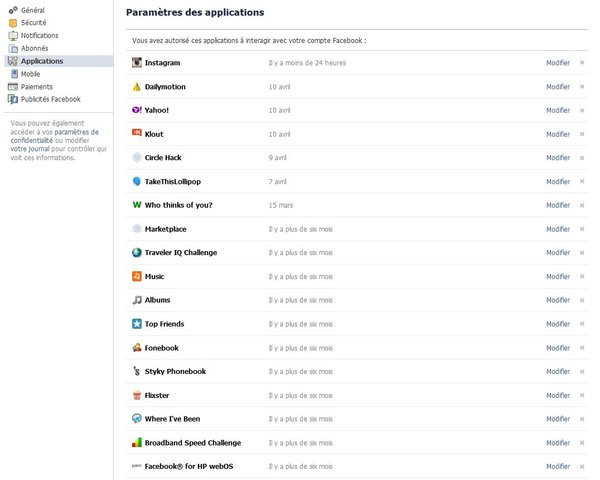Remove the Yahoo! app with its X
Image resolution: width=600 pixels, height=480 pixels.
point(582,110)
